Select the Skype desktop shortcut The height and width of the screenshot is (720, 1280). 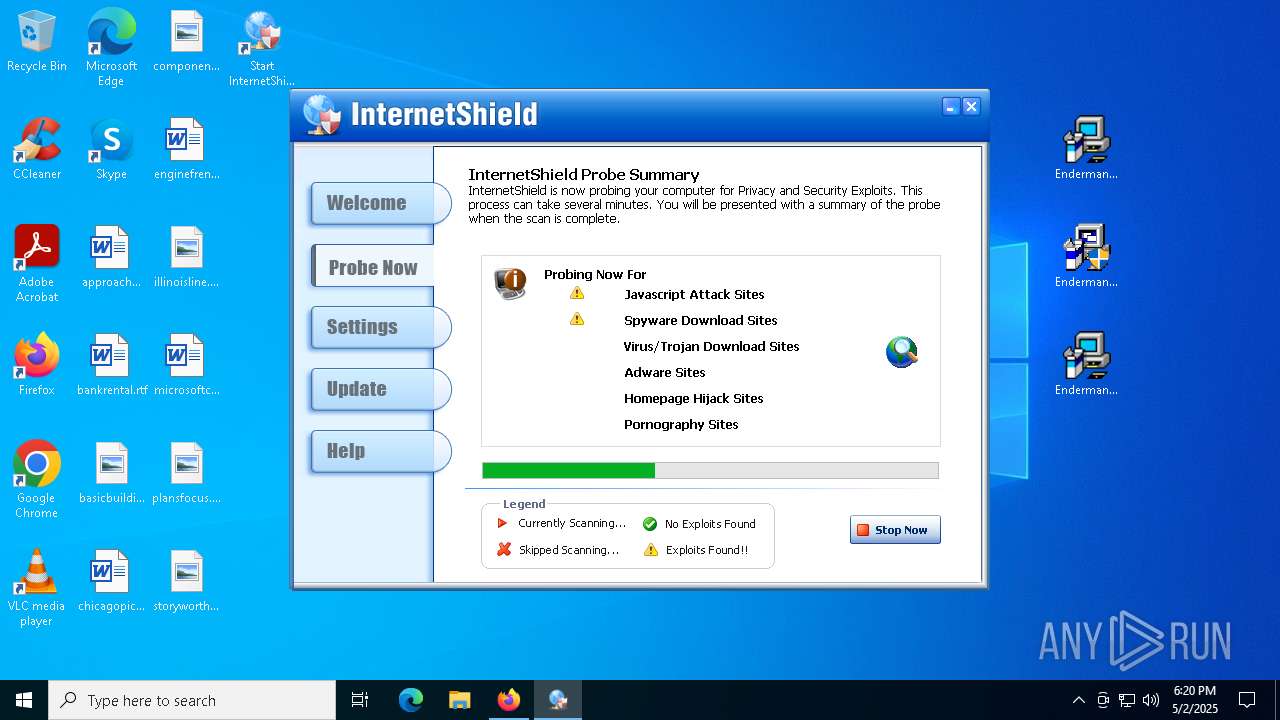tap(111, 150)
